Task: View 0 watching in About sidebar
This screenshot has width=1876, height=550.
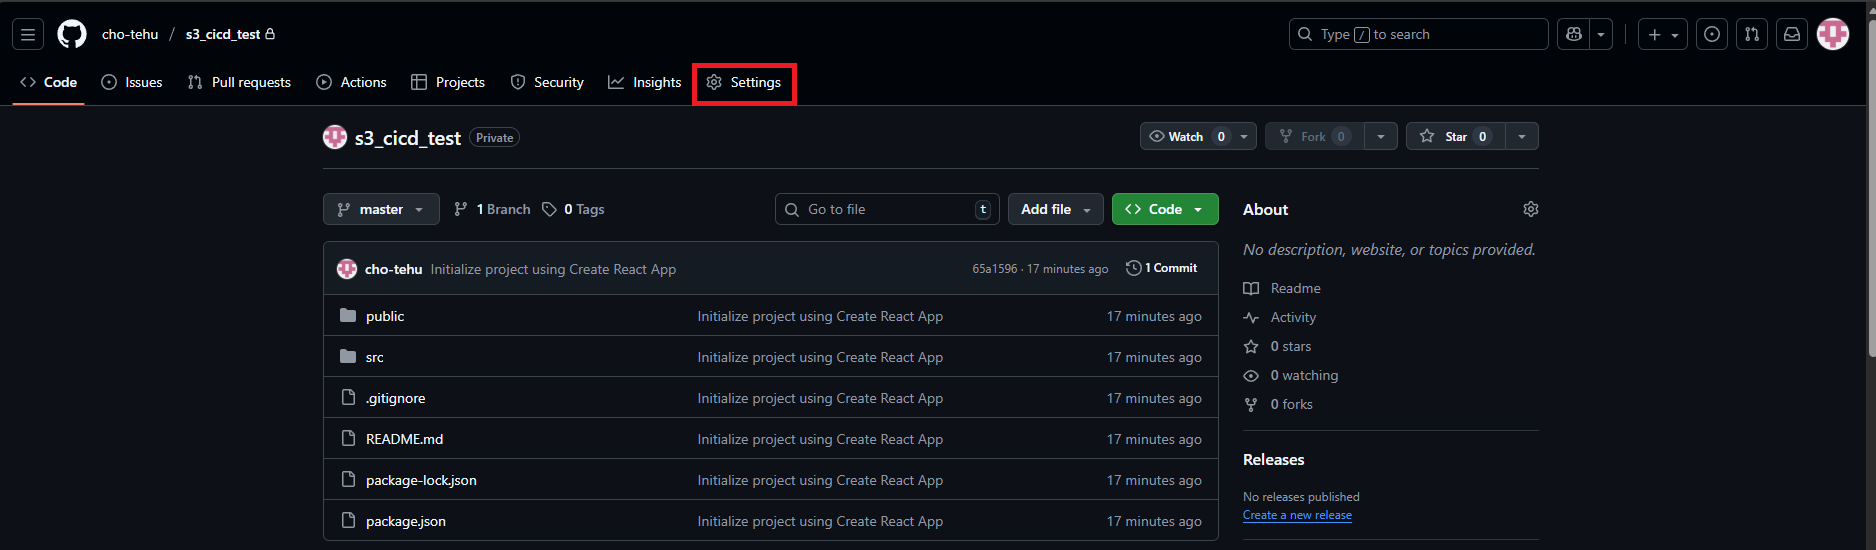Action: tap(1291, 375)
